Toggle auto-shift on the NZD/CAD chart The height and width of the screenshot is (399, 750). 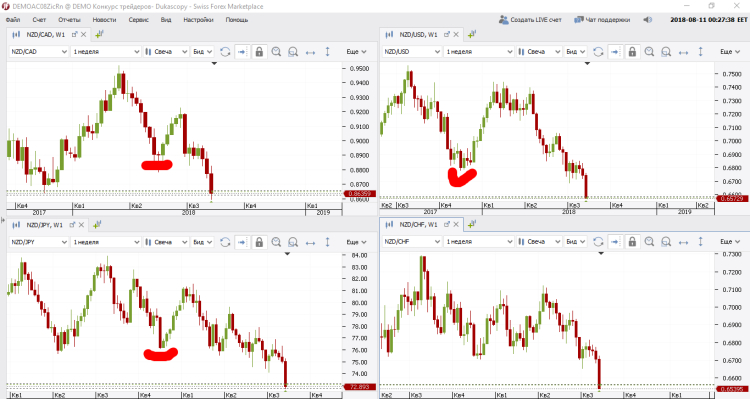pos(242,52)
